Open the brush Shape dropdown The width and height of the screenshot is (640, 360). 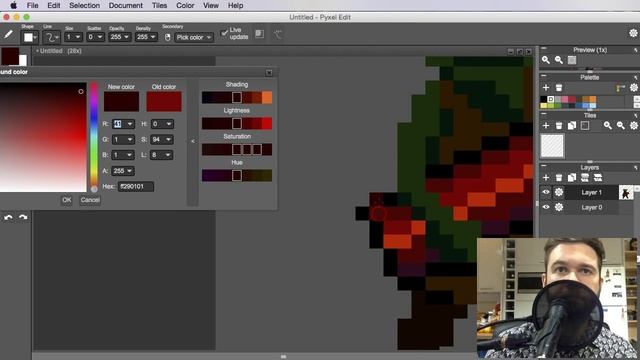[30, 38]
